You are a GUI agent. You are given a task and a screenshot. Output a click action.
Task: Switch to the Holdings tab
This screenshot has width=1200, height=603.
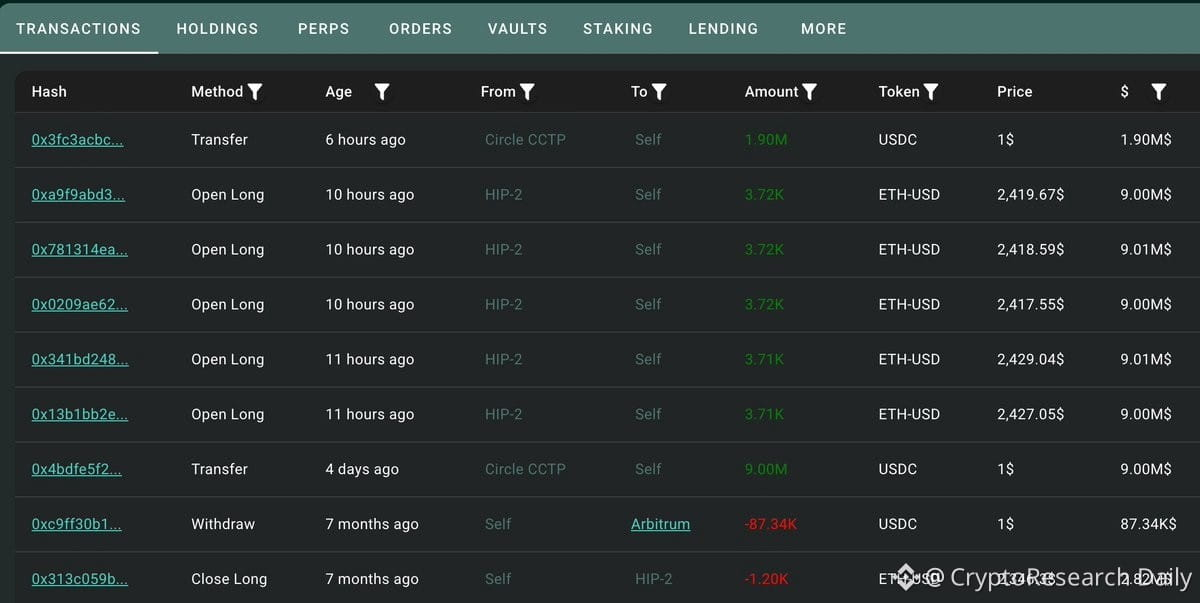pyautogui.click(x=217, y=29)
